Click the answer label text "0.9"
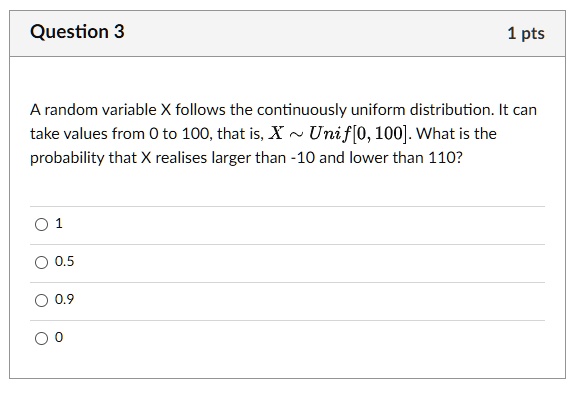 point(64,299)
